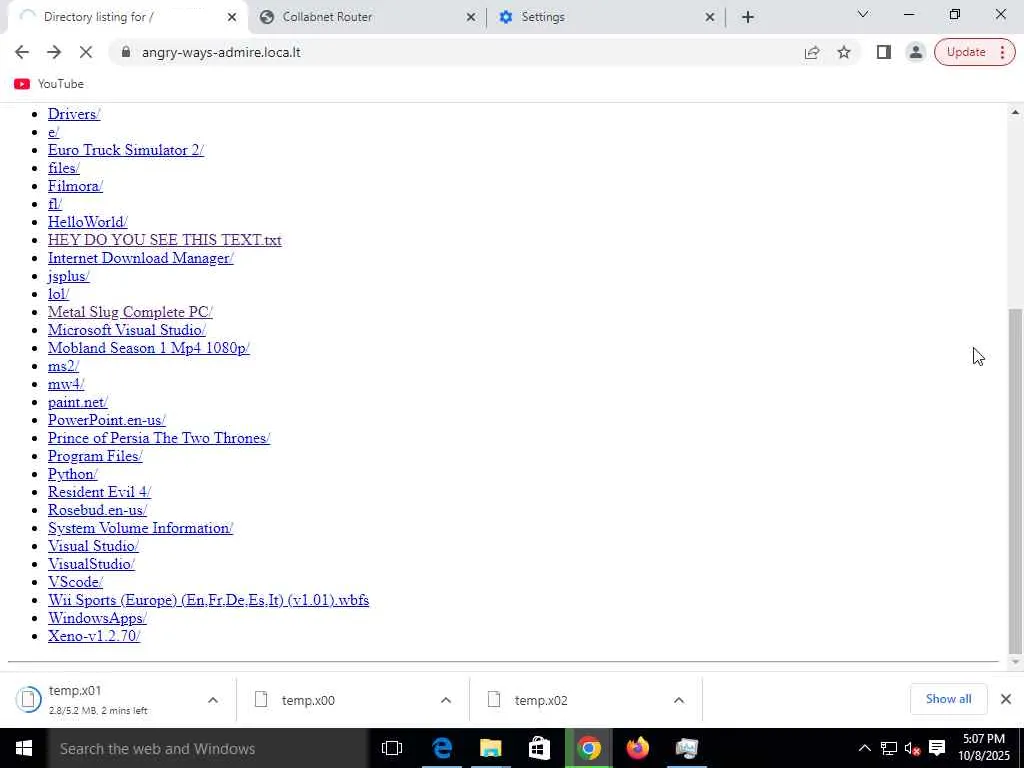Open Mobland Season 1 Mp4 1080p/ folder
Screen dimensions: 1024x768
pos(148,348)
